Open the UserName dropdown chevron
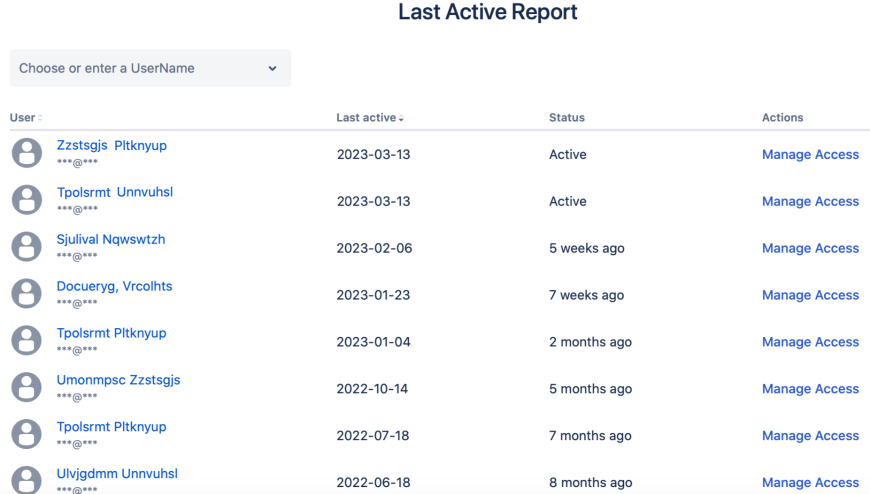Viewport: 870px width, 494px height. tap(272, 68)
